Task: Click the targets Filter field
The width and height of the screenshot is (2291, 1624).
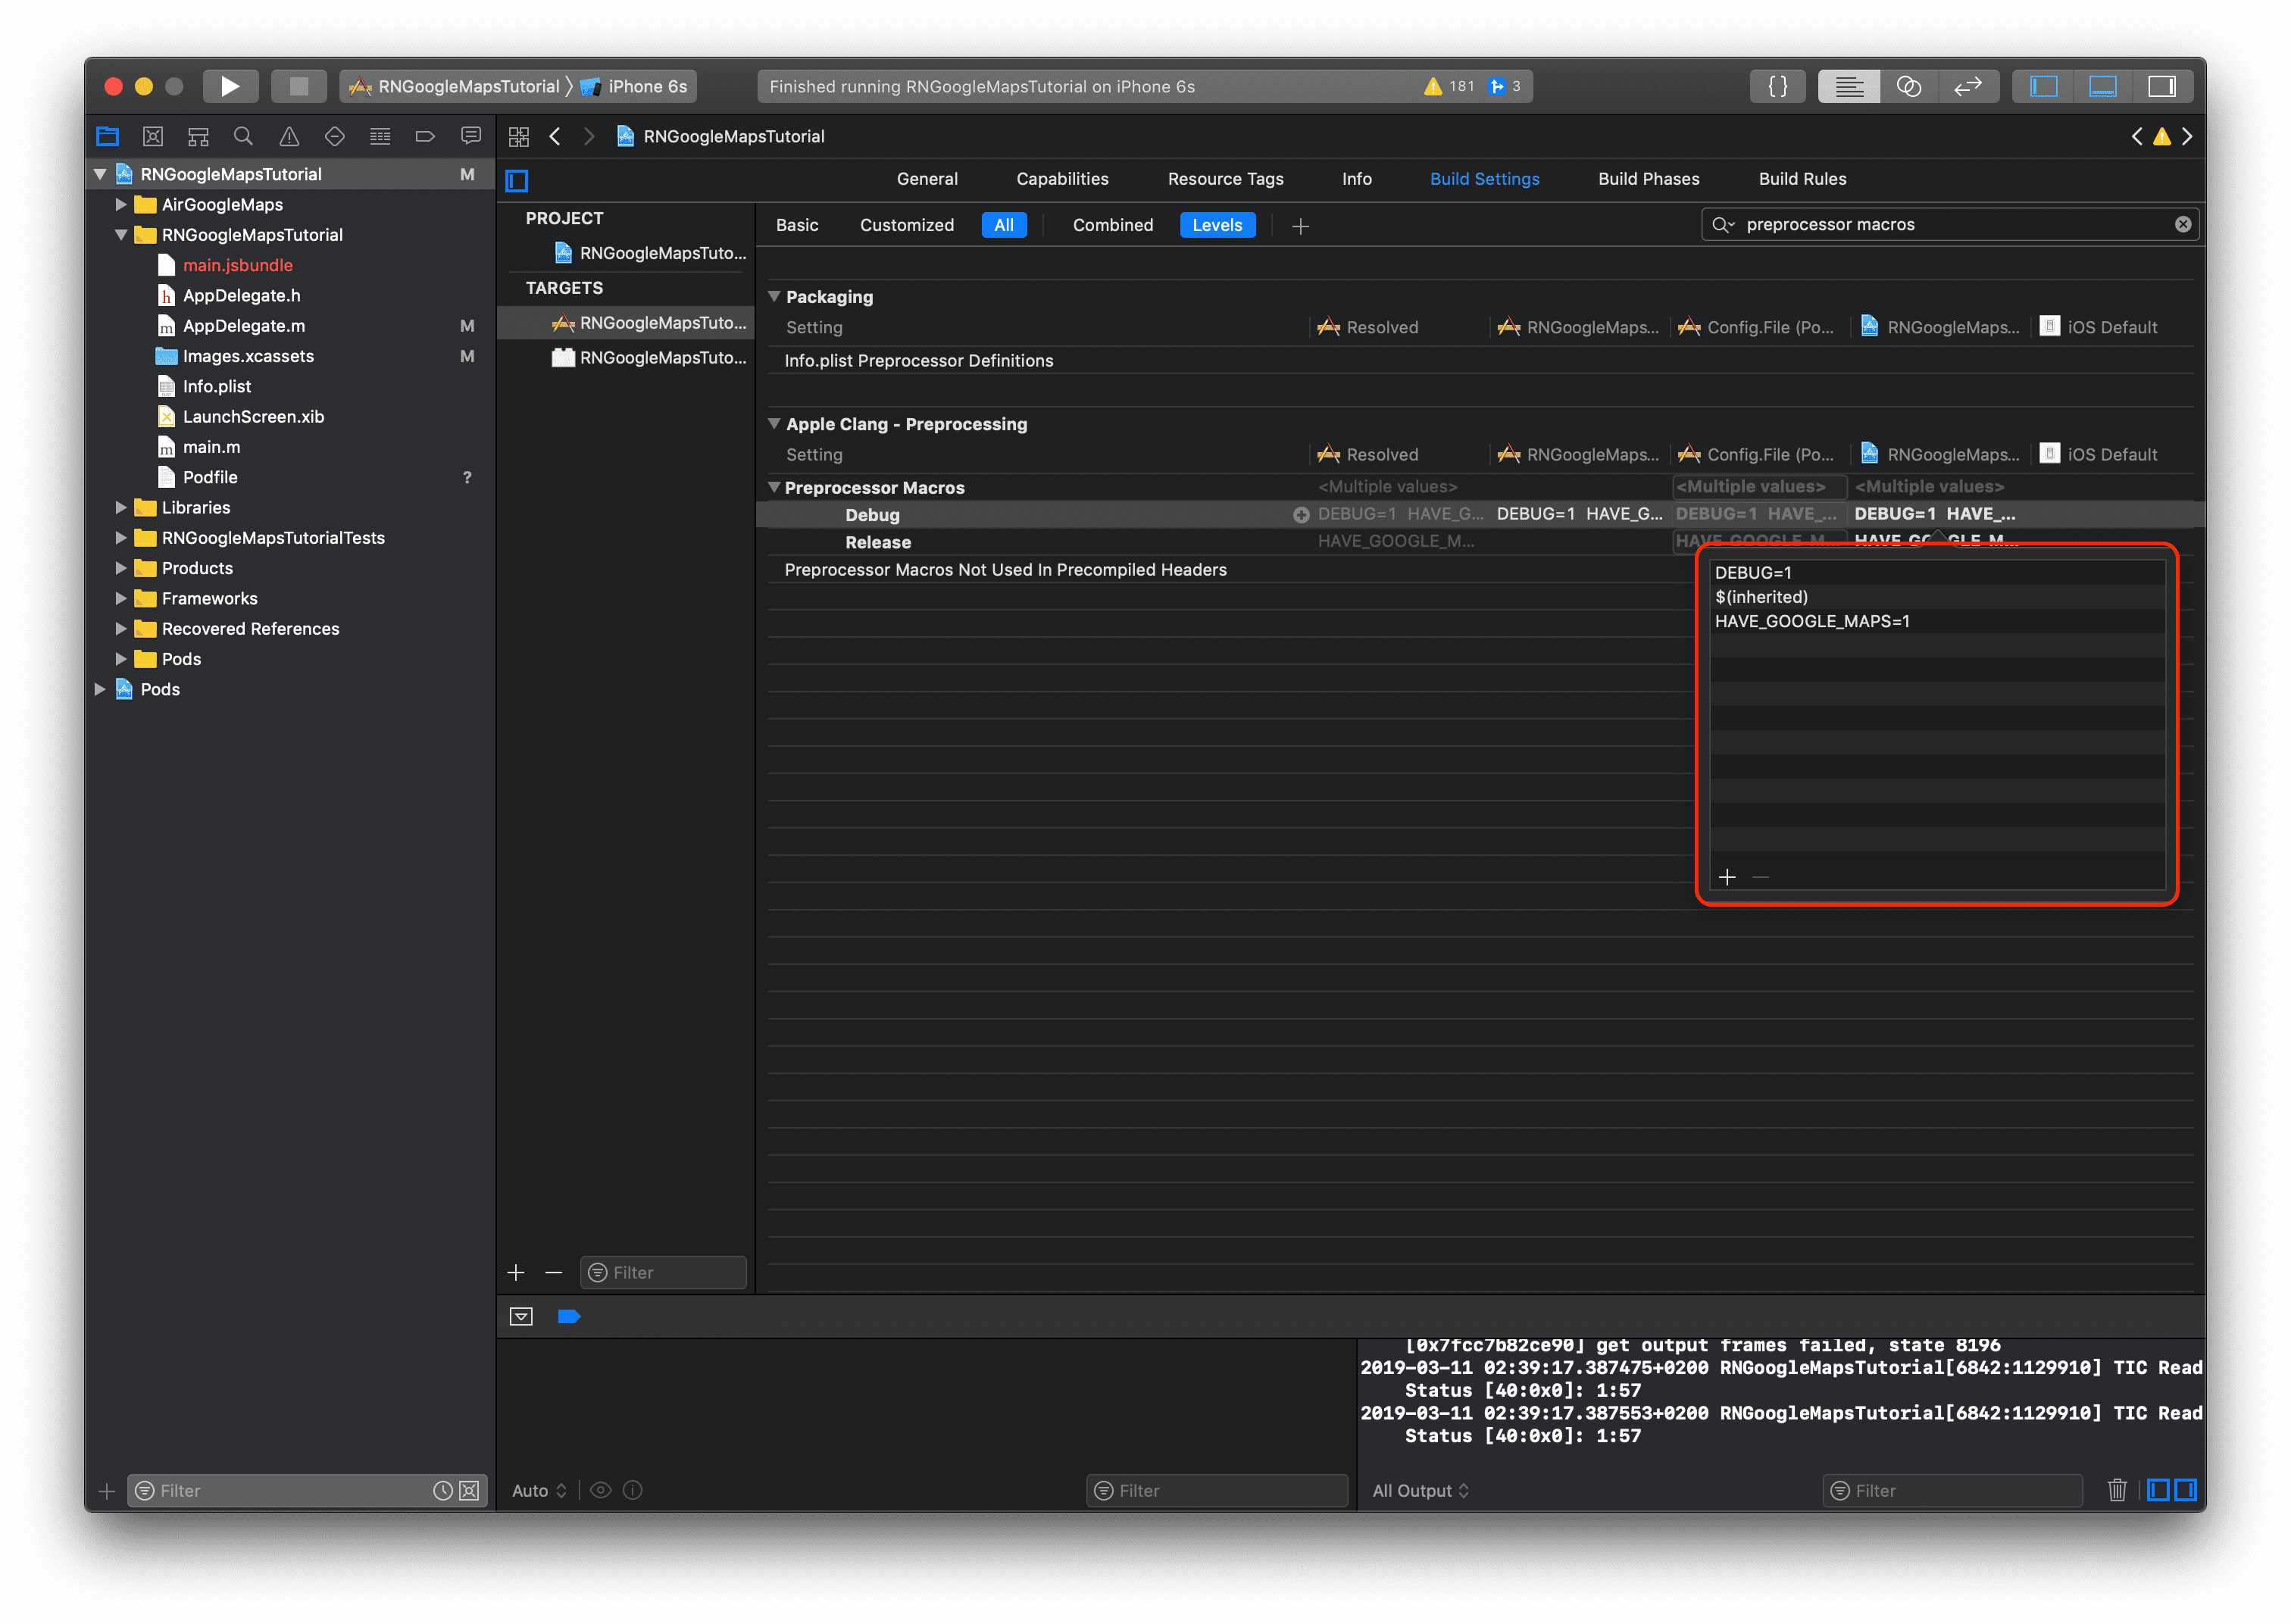Action: coord(663,1272)
